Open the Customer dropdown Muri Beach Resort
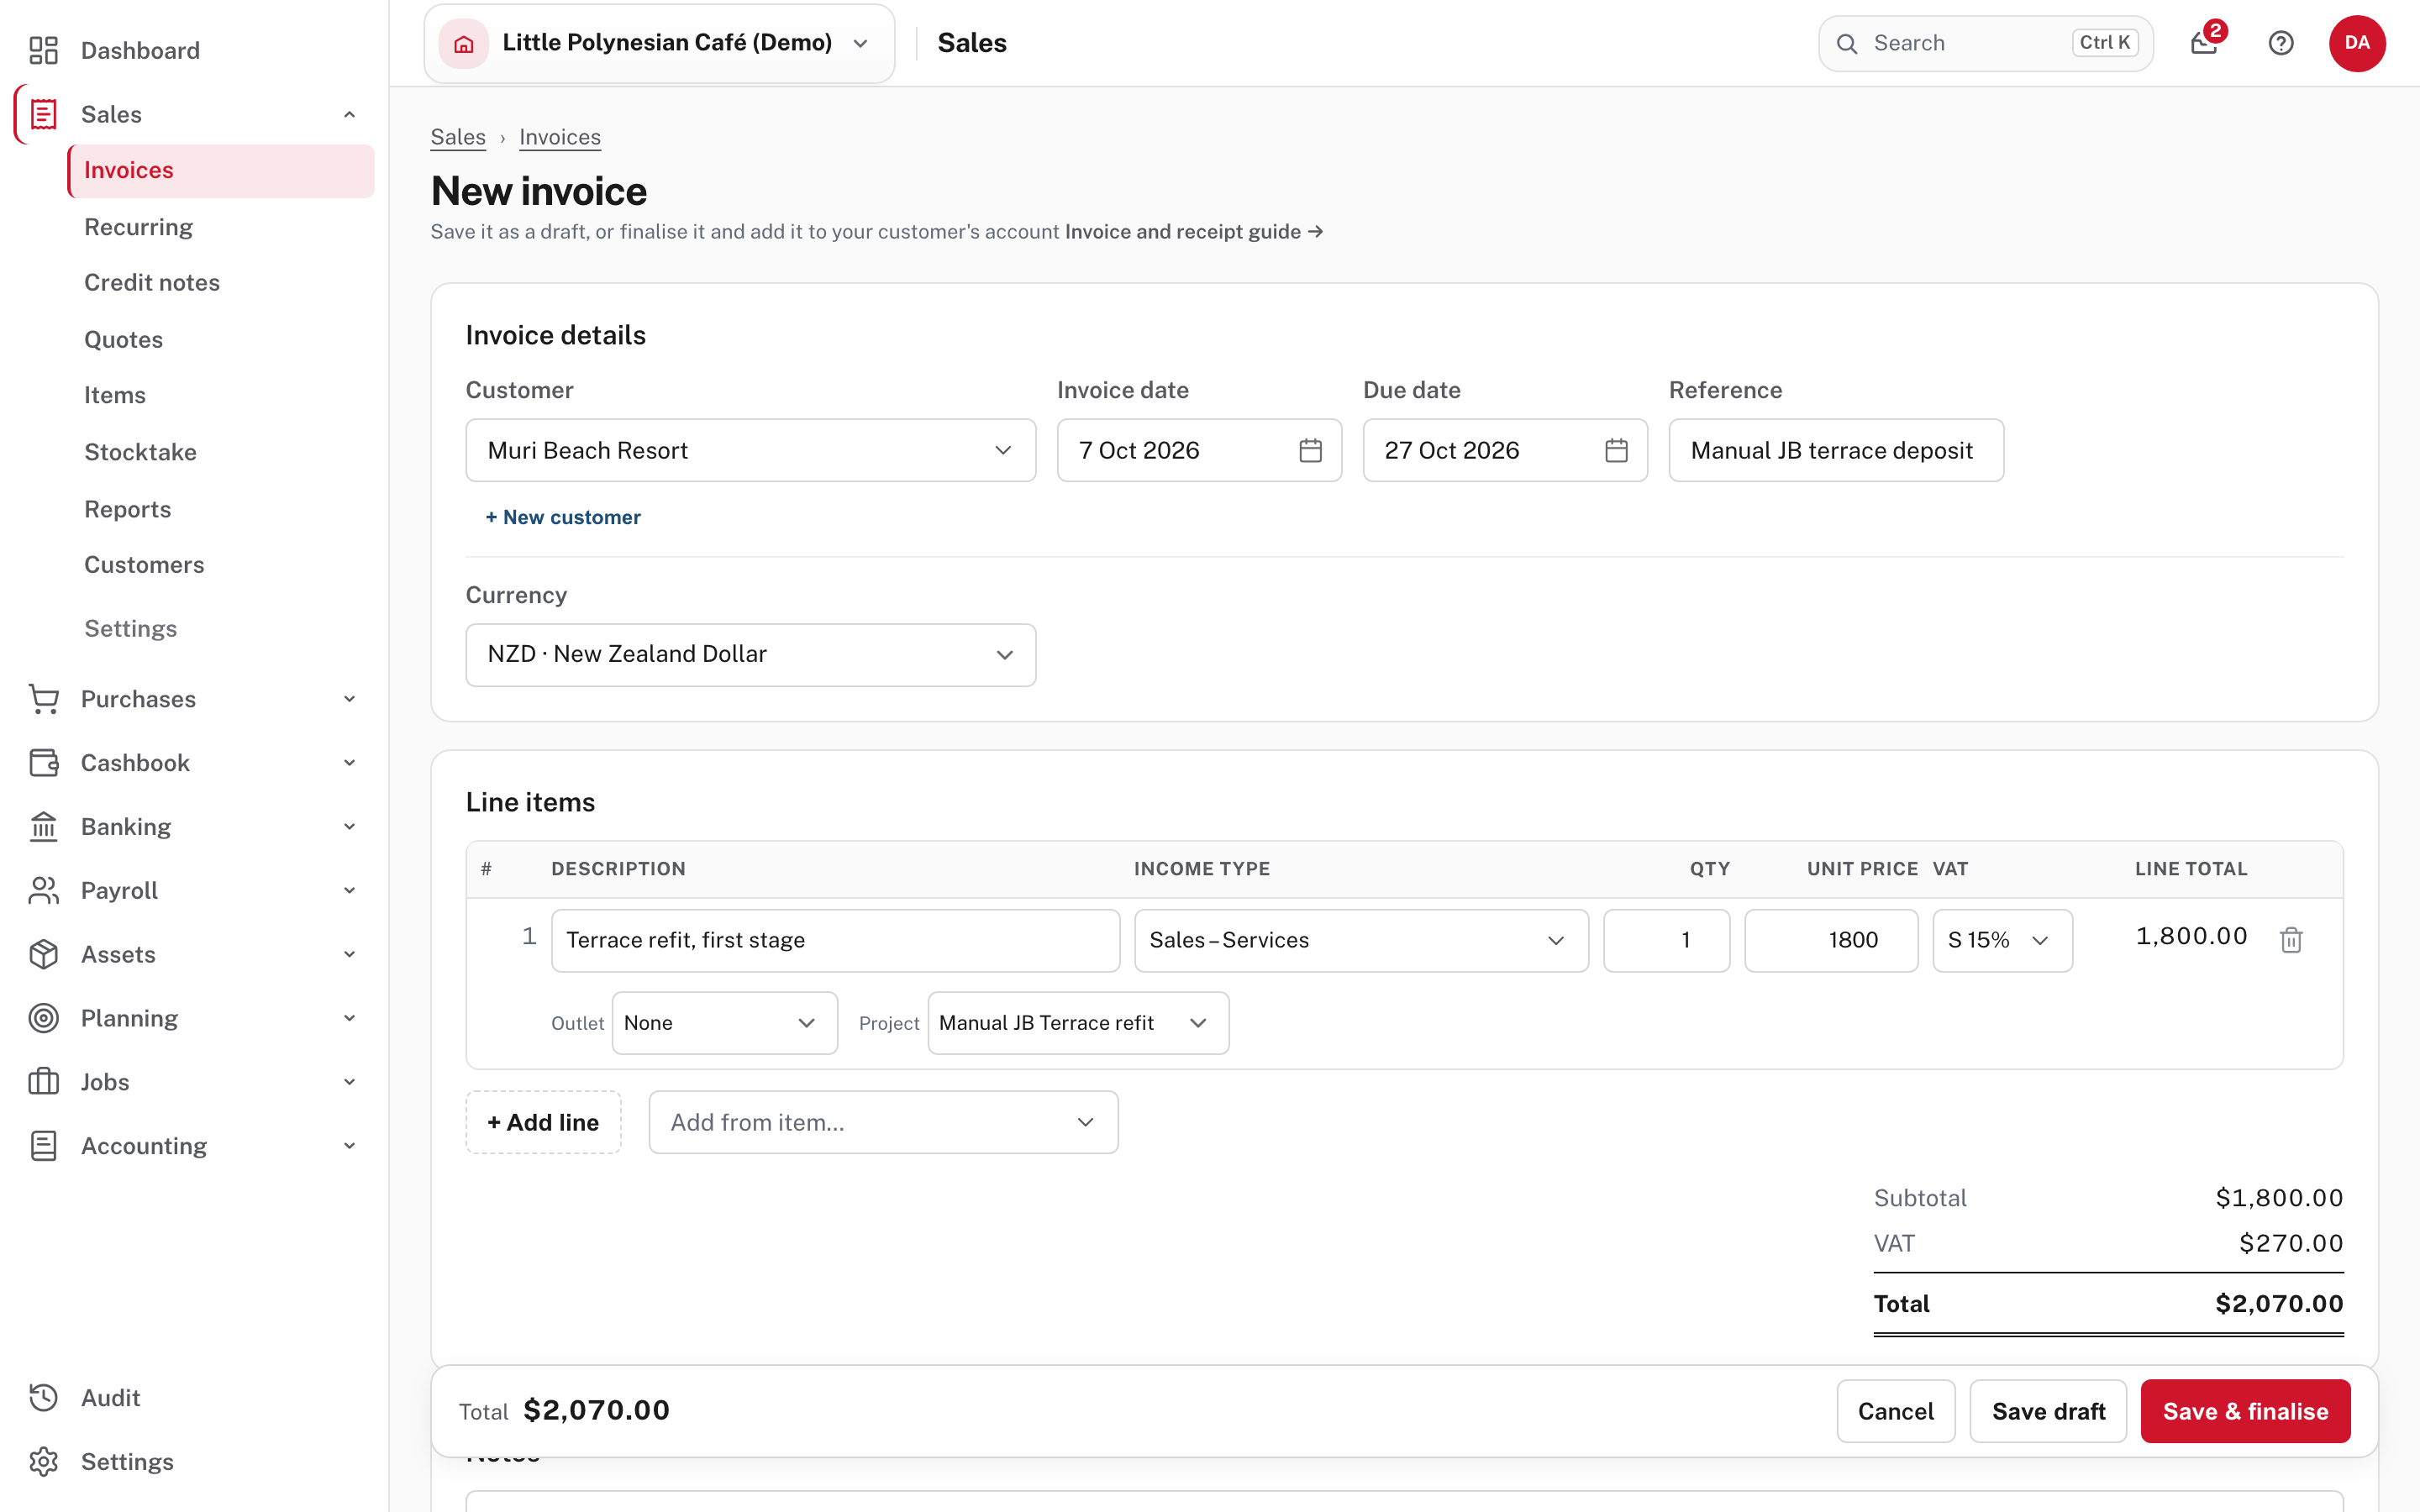The image size is (2420, 1512). pyautogui.click(x=751, y=451)
